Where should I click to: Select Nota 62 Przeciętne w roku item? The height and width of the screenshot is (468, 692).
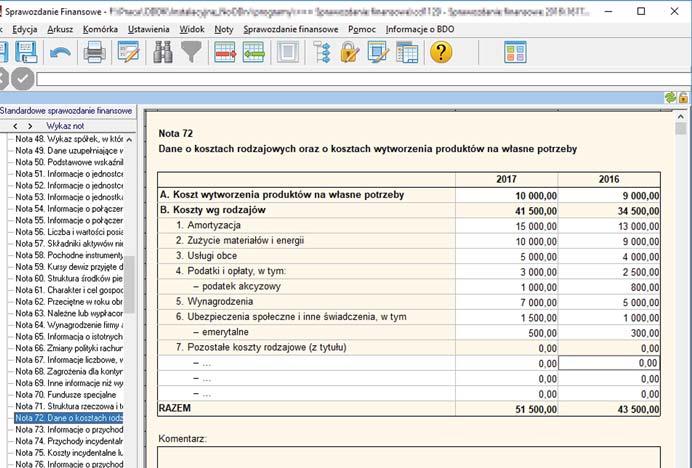pyautogui.click(x=69, y=302)
